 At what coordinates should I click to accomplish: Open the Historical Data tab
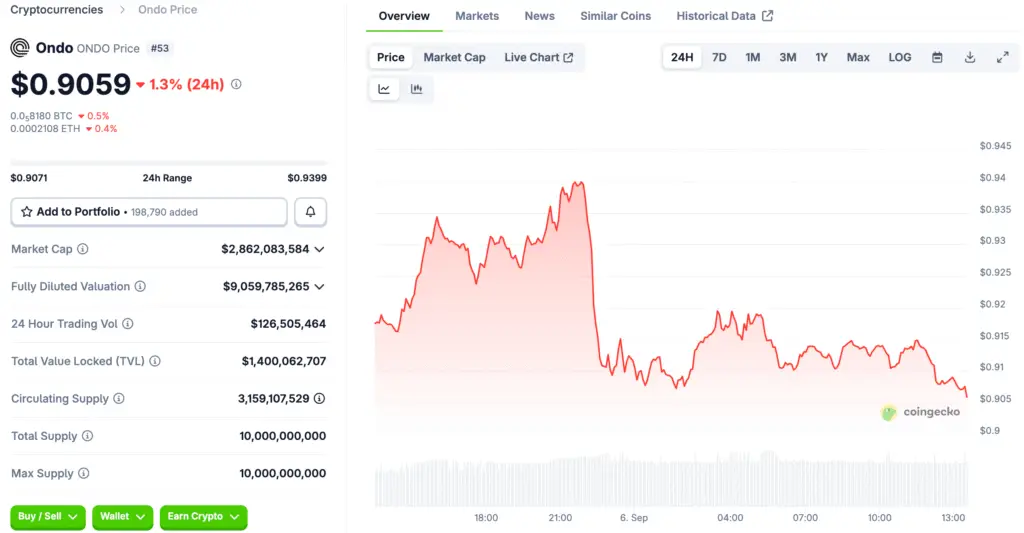[x=724, y=16]
